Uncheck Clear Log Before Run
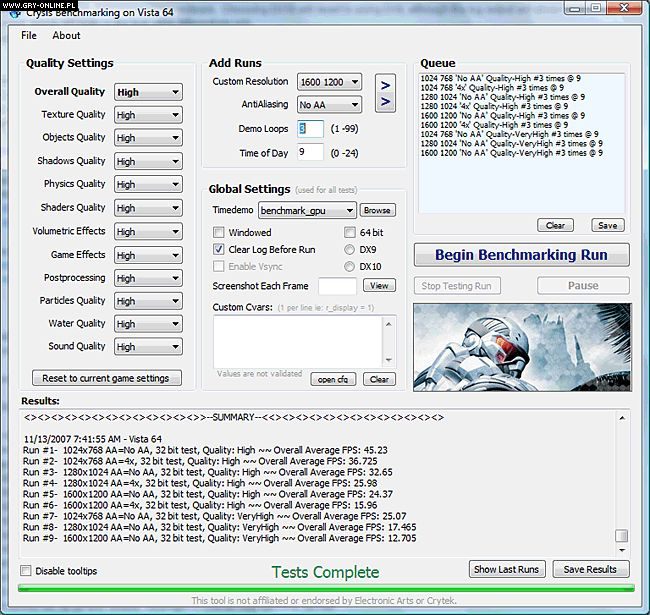Viewport: 650px width, 615px height. point(220,249)
